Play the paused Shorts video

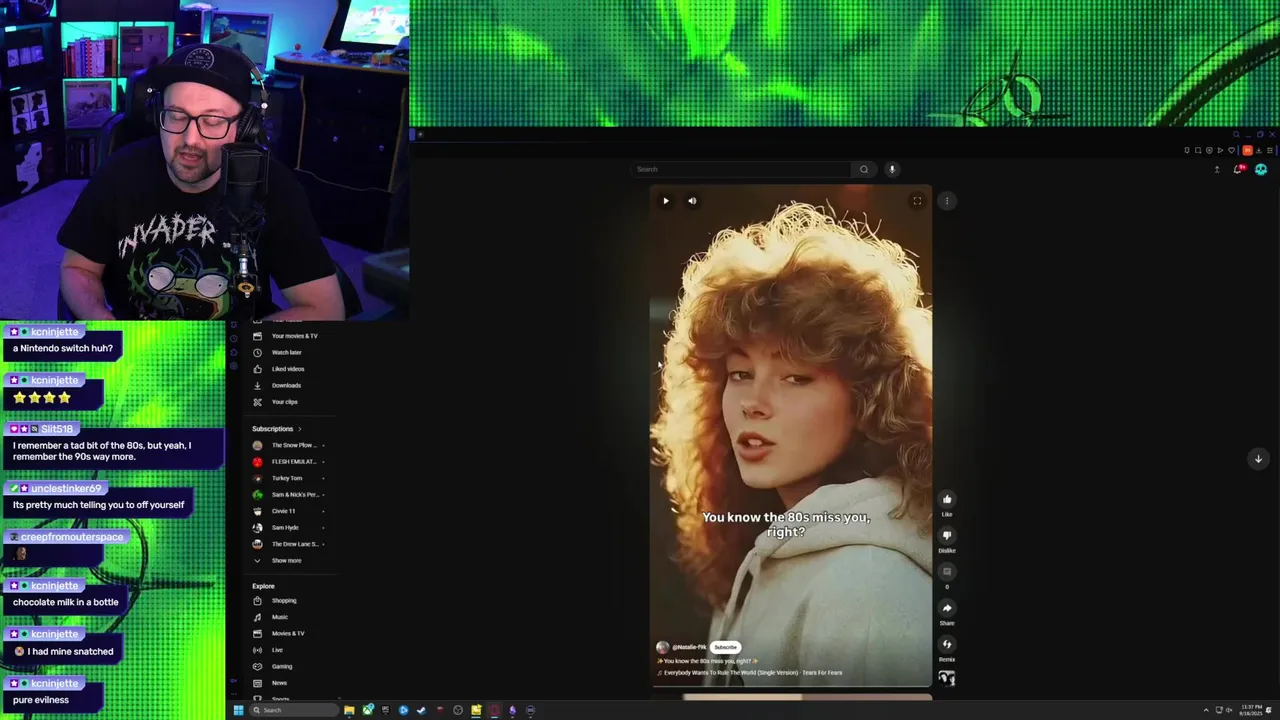[x=666, y=201]
